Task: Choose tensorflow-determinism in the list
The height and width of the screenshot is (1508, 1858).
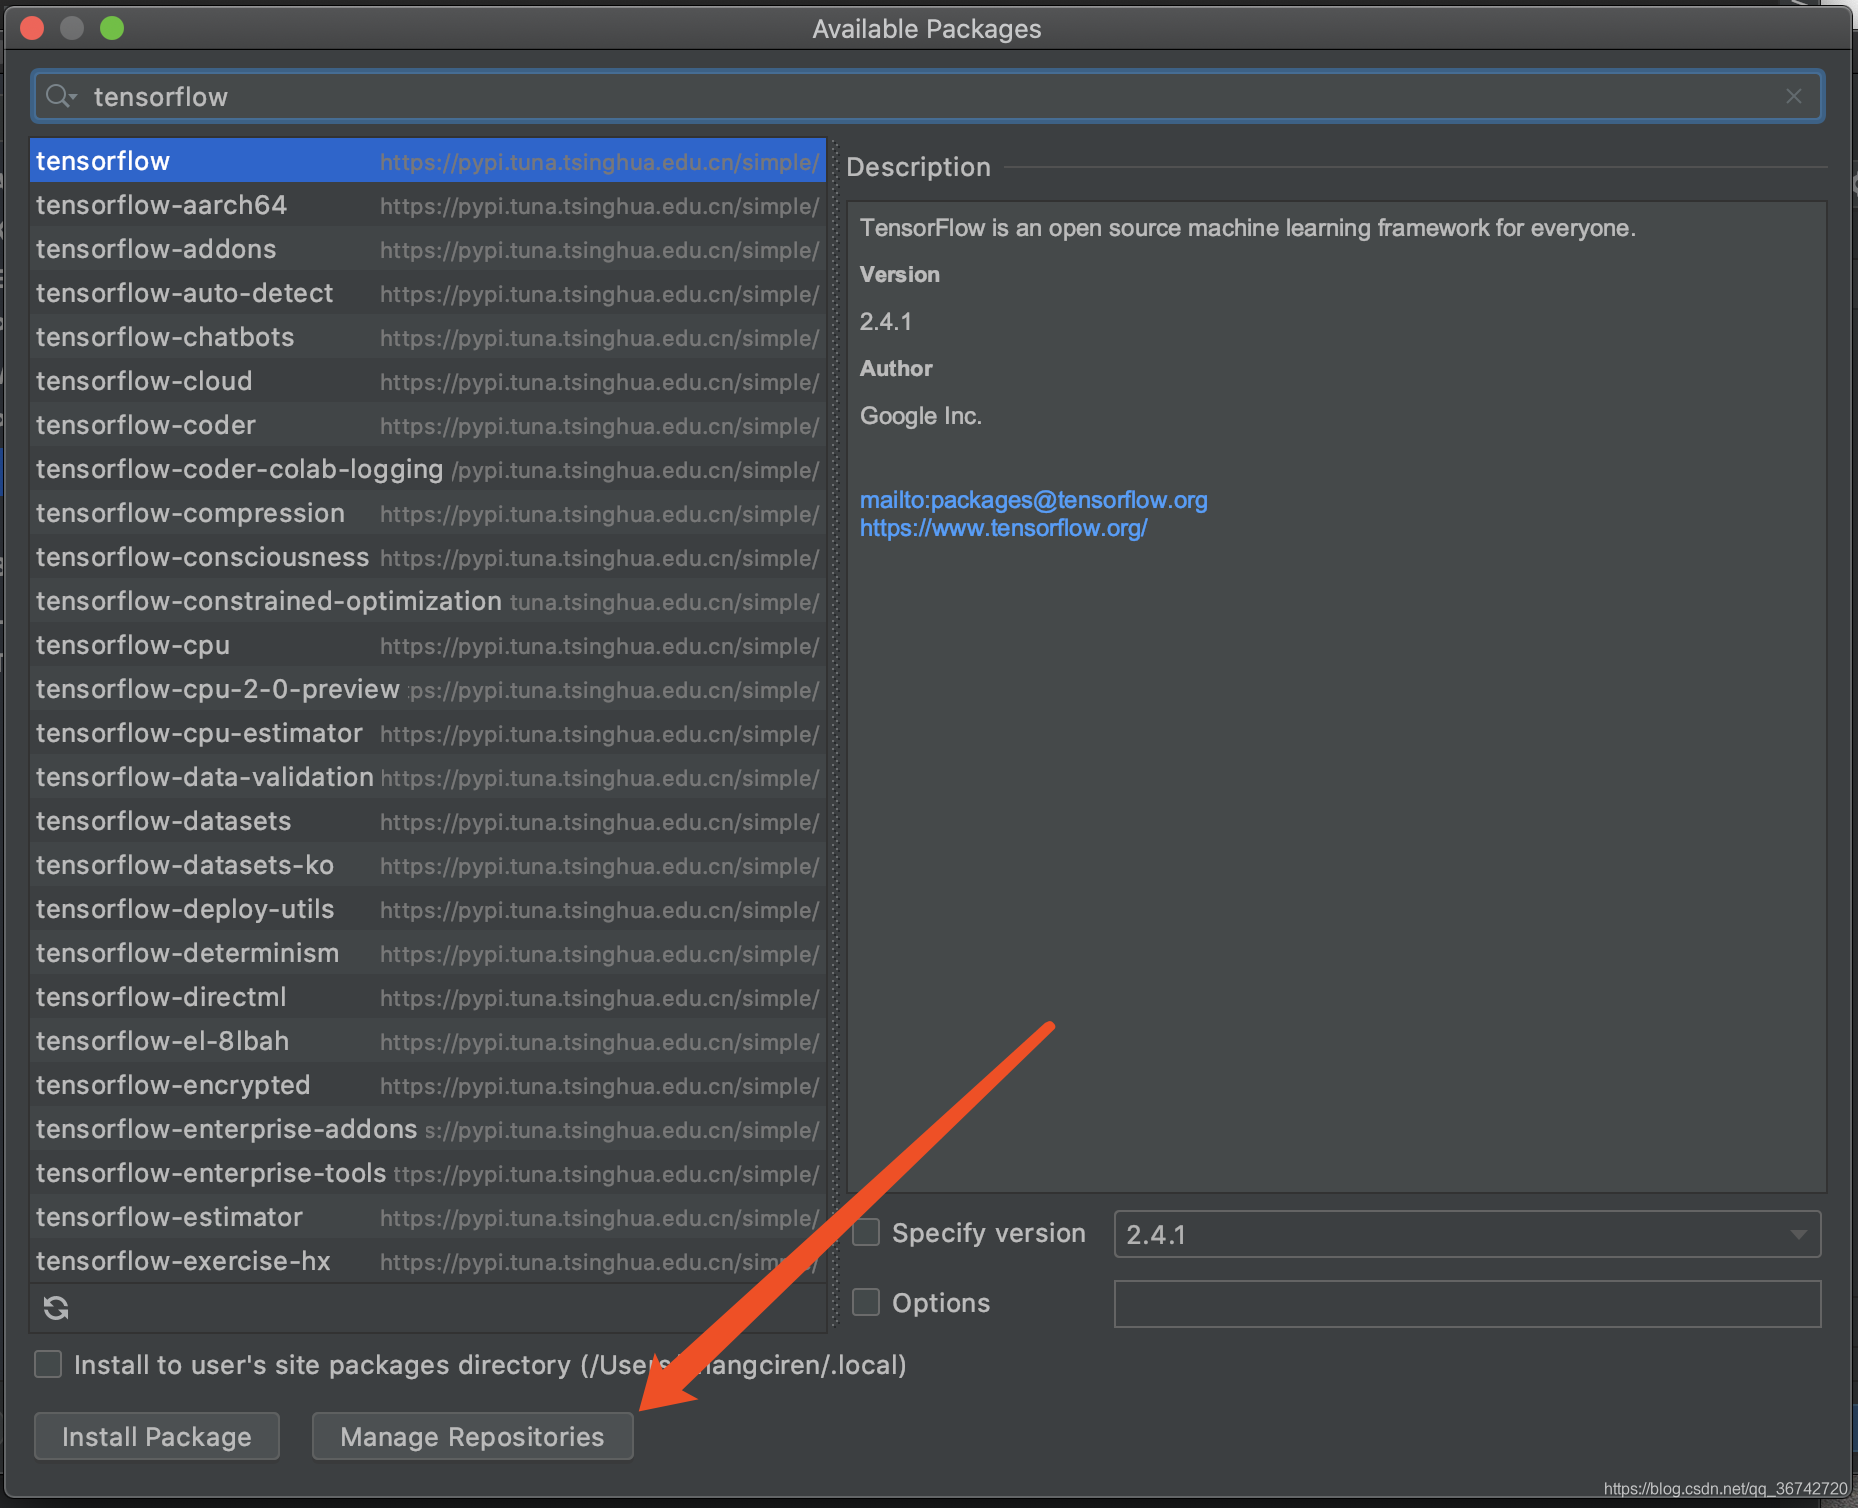Action: coord(428,953)
